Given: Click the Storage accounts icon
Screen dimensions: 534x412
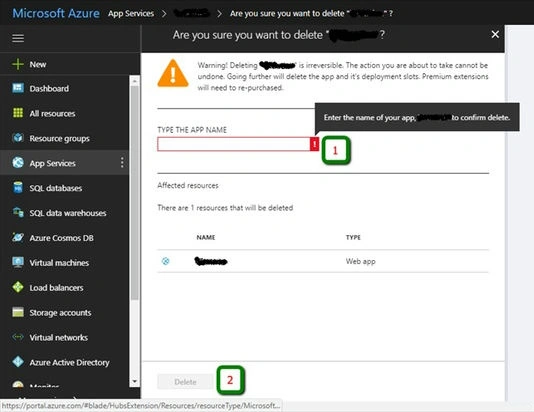Looking at the screenshot, I should pos(18,312).
